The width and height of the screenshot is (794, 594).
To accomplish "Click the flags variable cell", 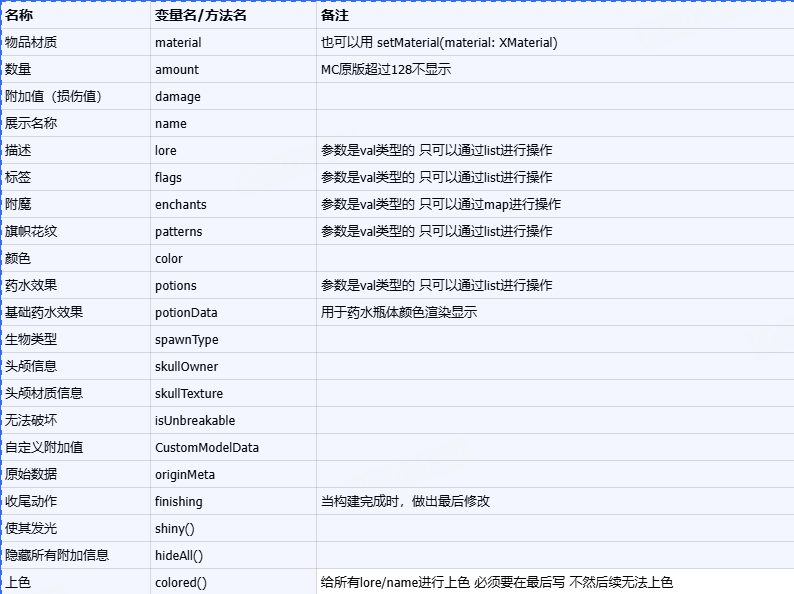I will [x=168, y=178].
